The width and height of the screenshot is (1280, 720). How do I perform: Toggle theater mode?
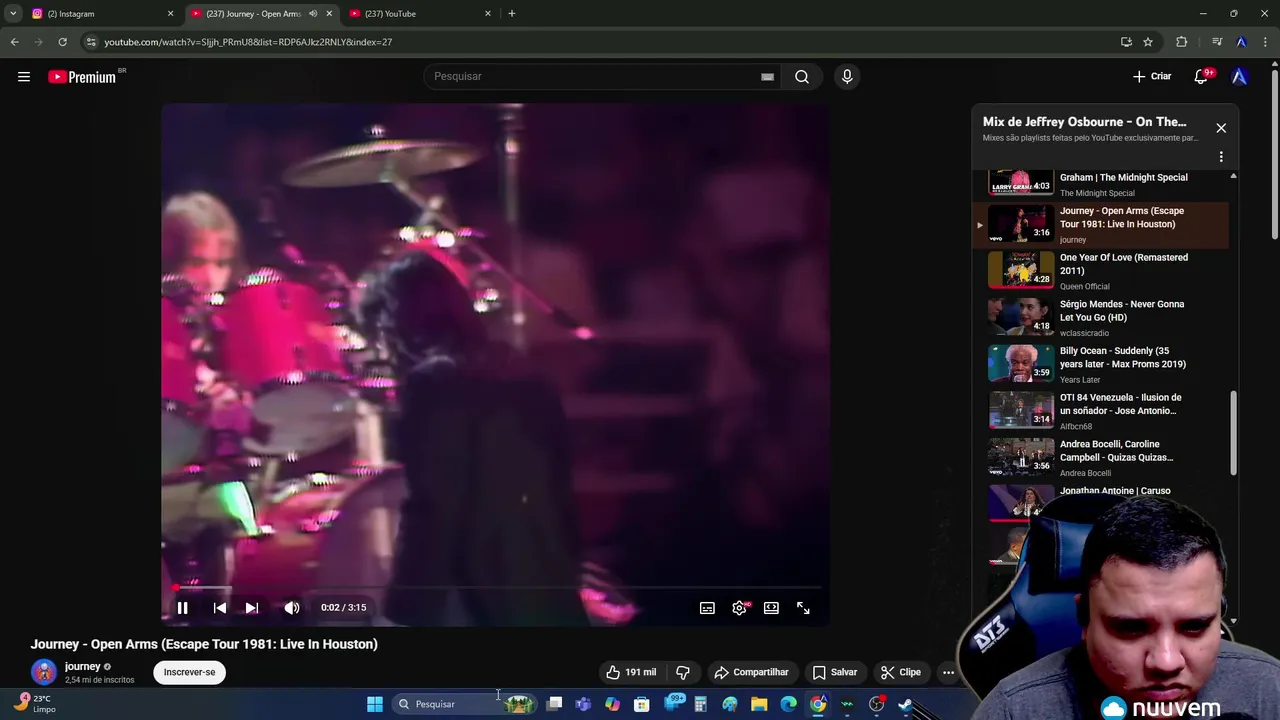tap(771, 608)
